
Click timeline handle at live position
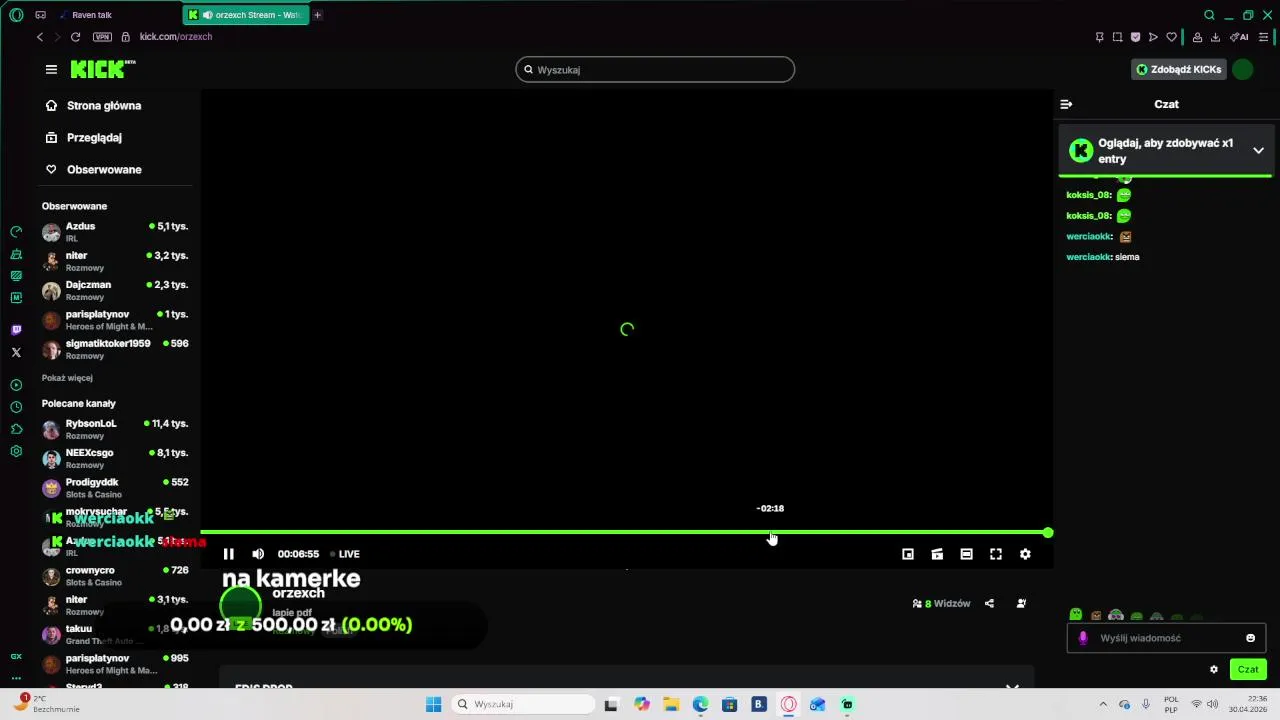click(x=1047, y=533)
